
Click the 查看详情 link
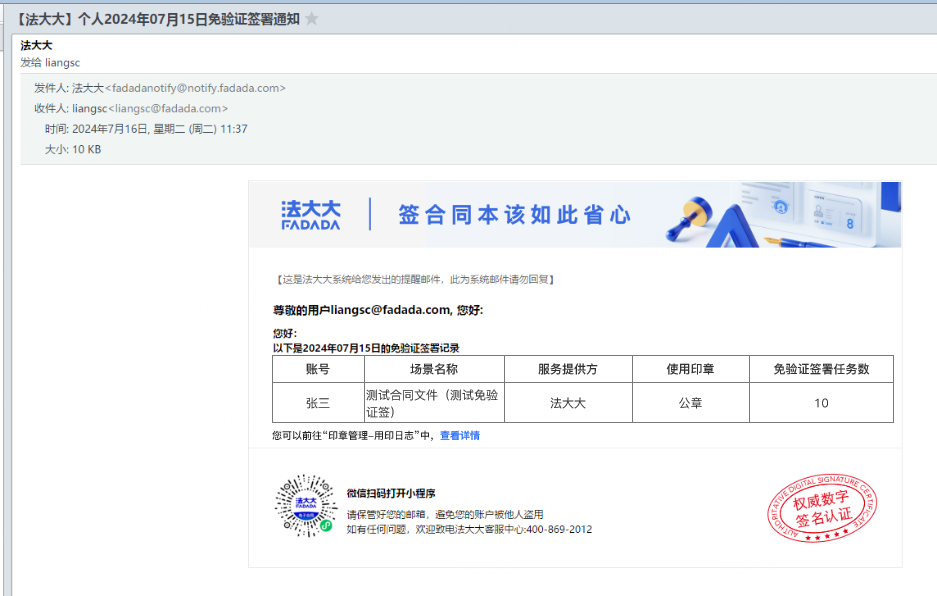[x=460, y=435]
